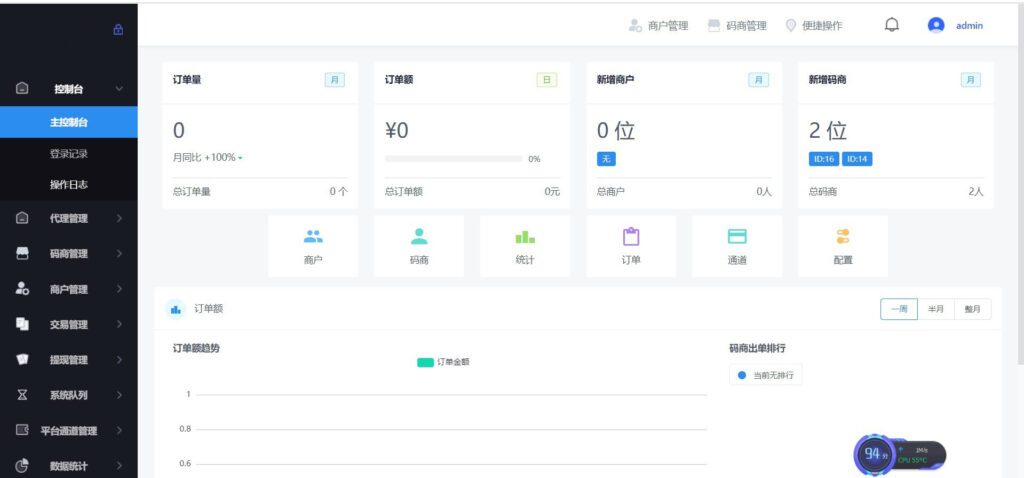
Task: Open the notification bell
Action: point(892,25)
